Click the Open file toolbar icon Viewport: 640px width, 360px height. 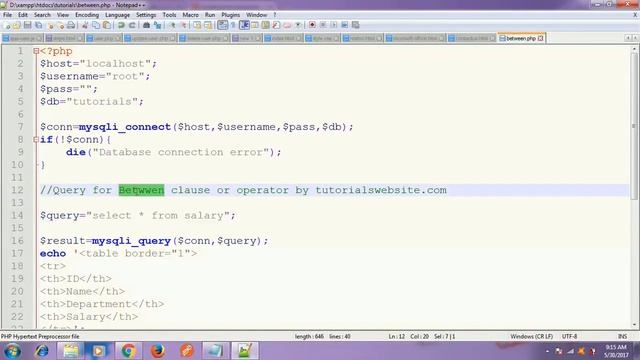click(x=17, y=25)
